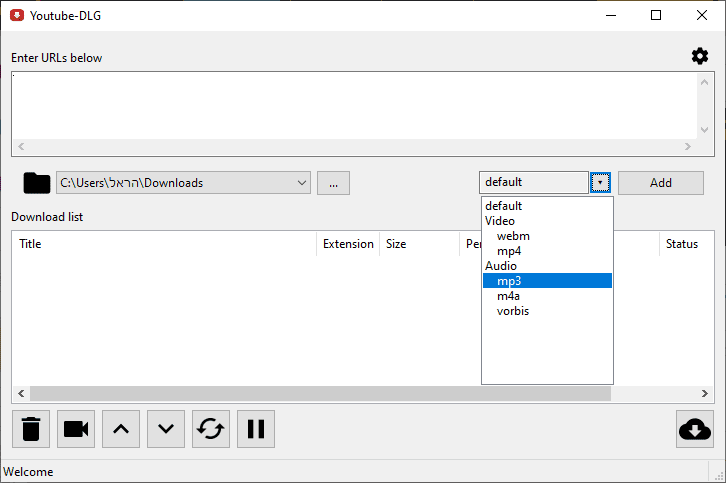Click download list scroll right arrow
Image resolution: width=726 pixels, height=483 pixels.
pos(705,394)
